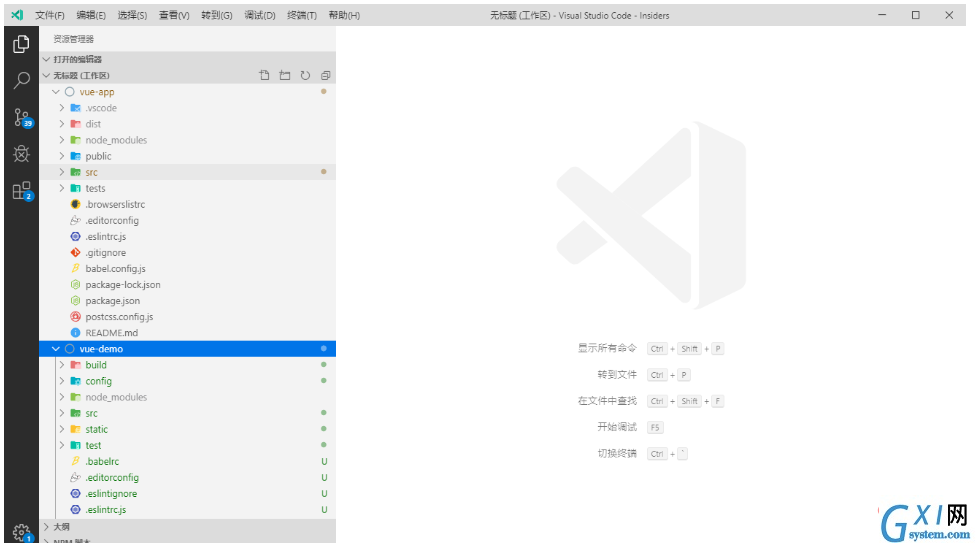The width and height of the screenshot is (977, 543).
Task: Open the 转到(G) menu
Action: (217, 15)
